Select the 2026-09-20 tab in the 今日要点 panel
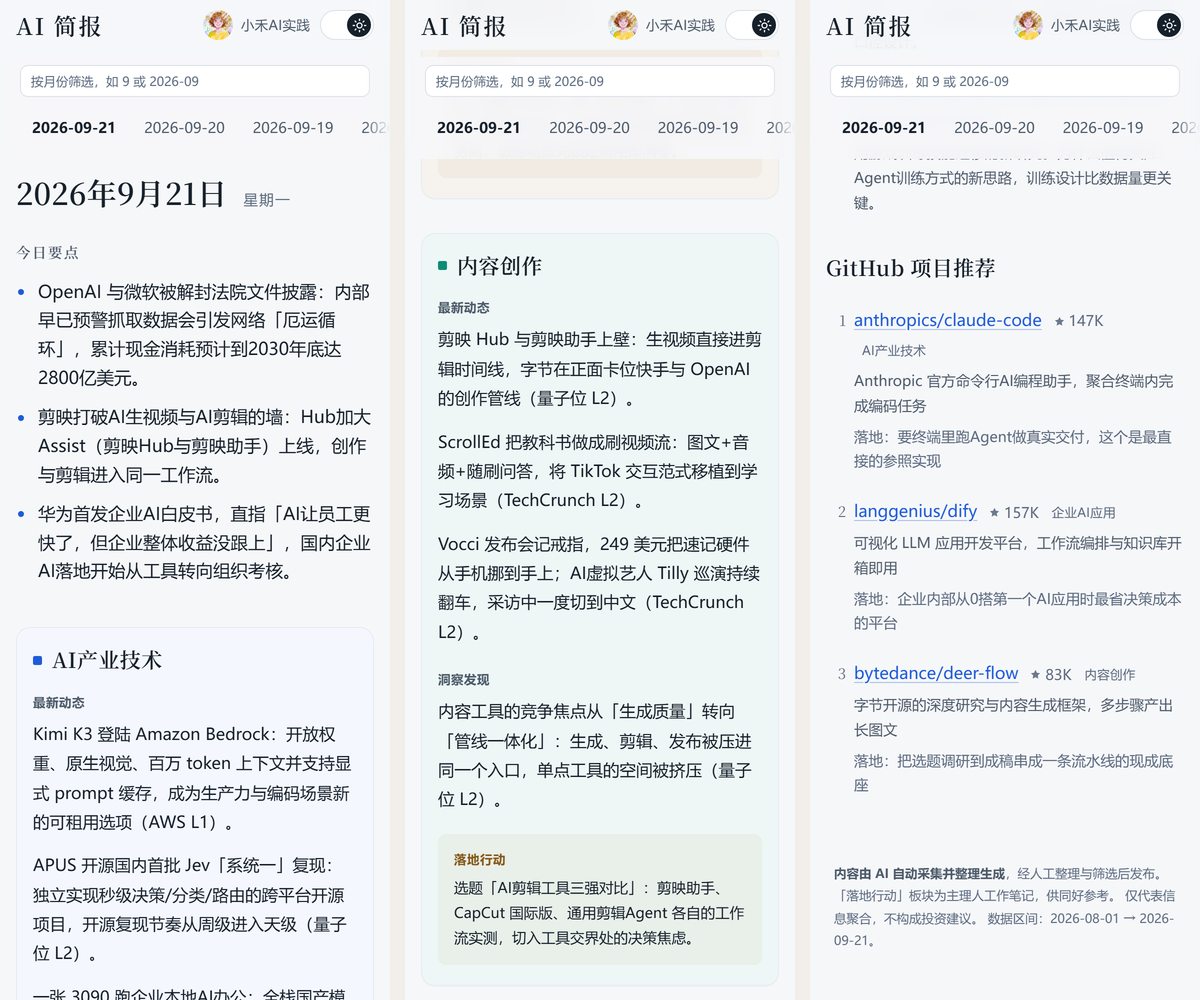 184,128
